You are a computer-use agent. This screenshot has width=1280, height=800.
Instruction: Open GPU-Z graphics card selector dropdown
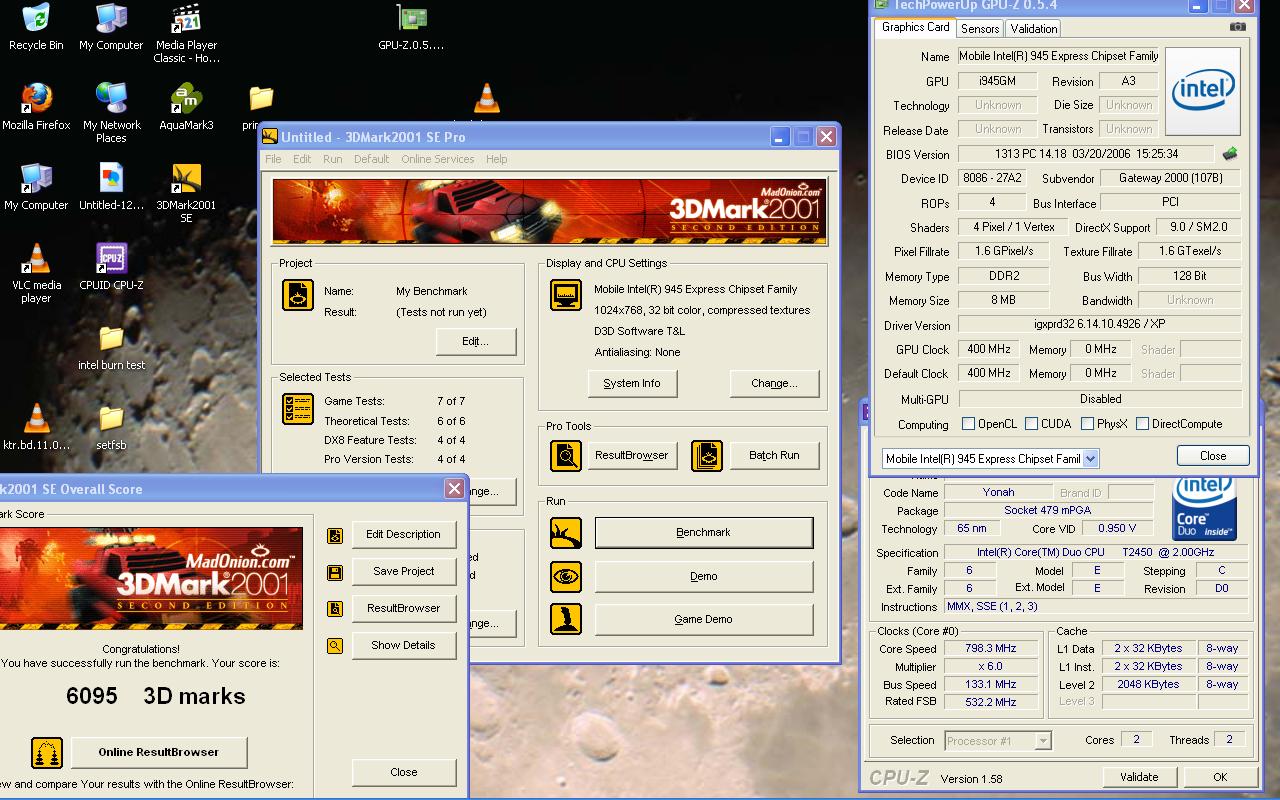tap(1090, 458)
